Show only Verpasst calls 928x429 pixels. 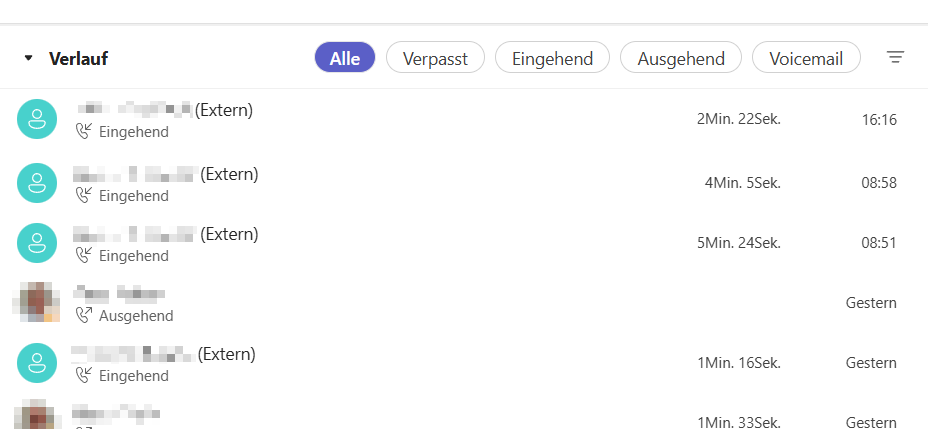[x=435, y=58]
